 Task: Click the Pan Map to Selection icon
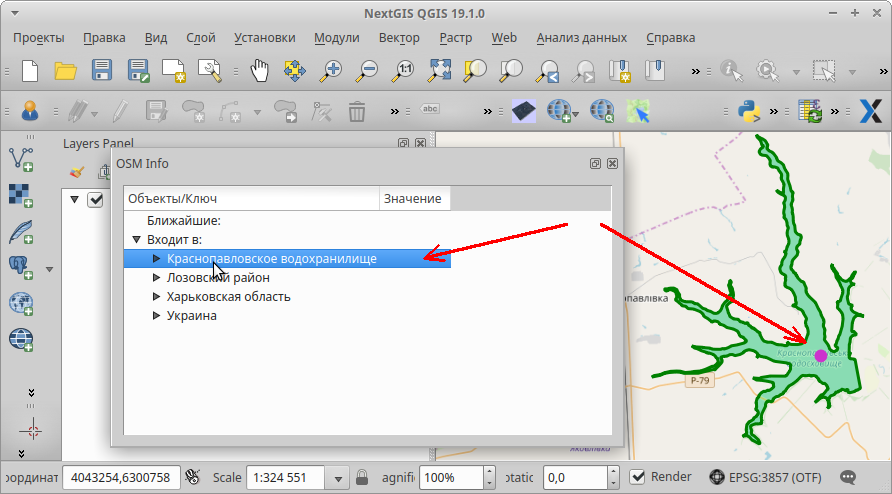pos(295,71)
